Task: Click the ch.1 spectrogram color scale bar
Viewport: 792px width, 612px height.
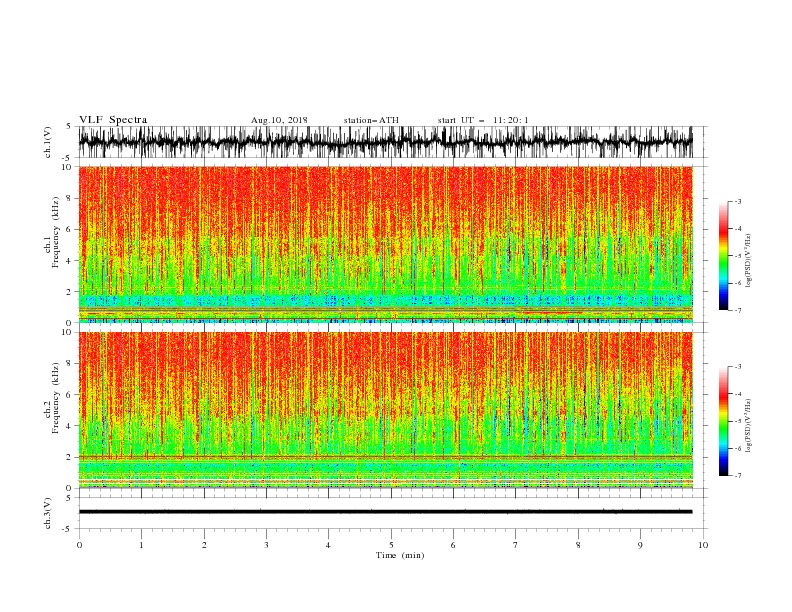Action: 723,256
